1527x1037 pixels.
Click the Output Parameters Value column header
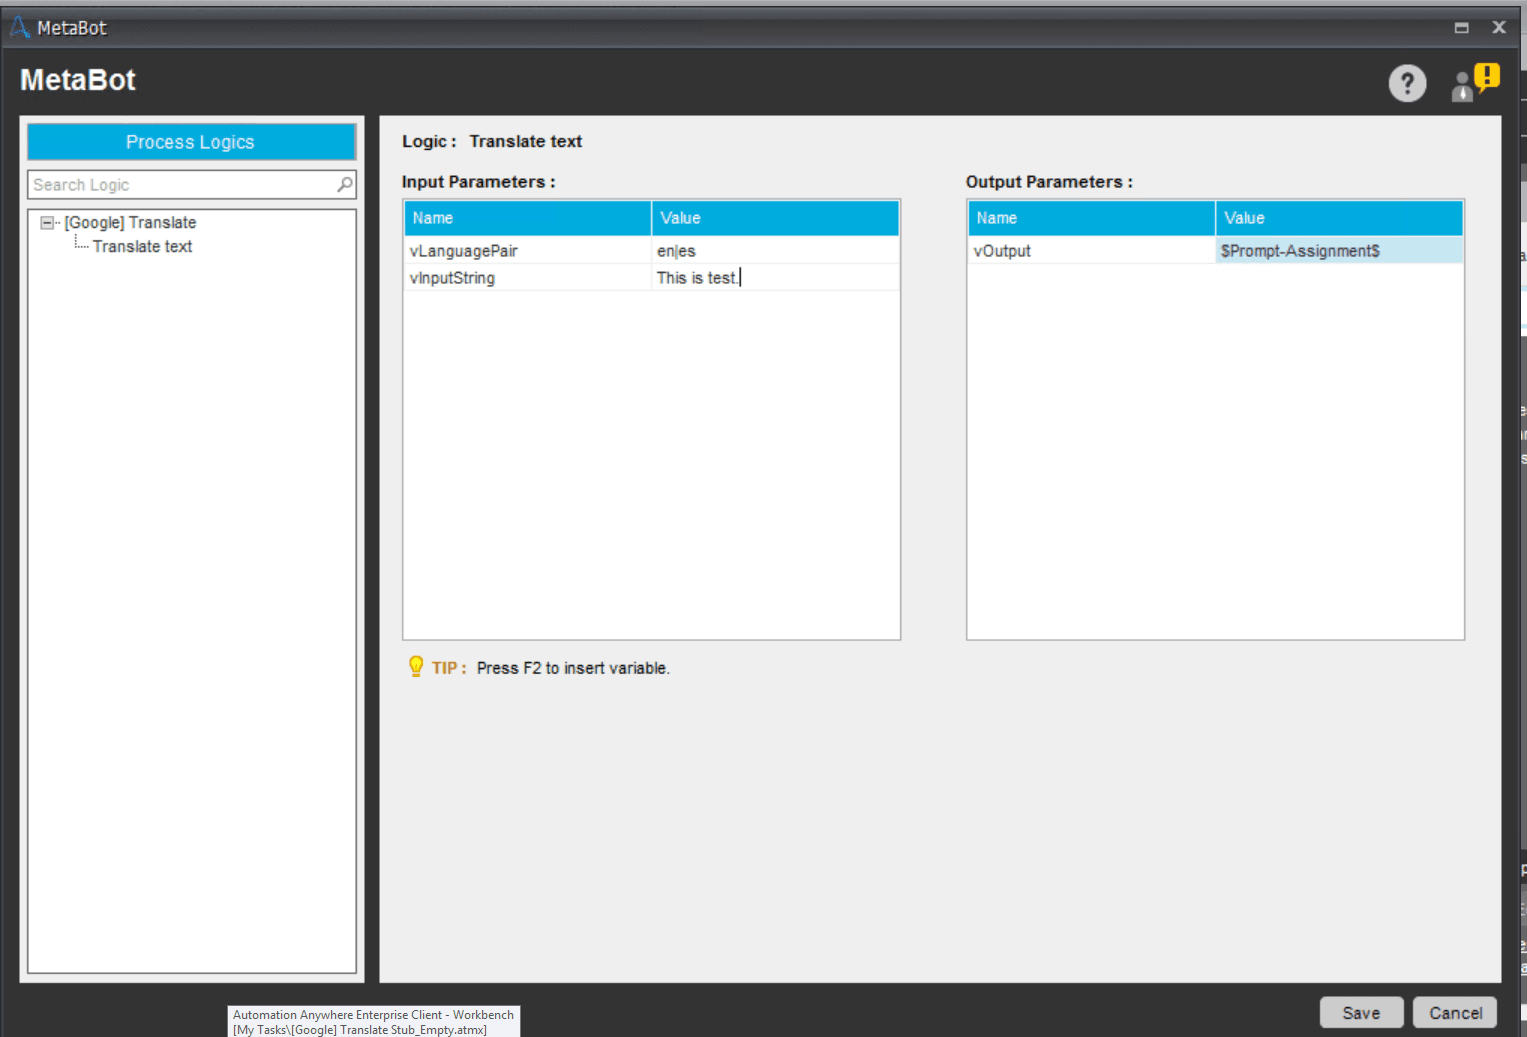tap(1339, 218)
